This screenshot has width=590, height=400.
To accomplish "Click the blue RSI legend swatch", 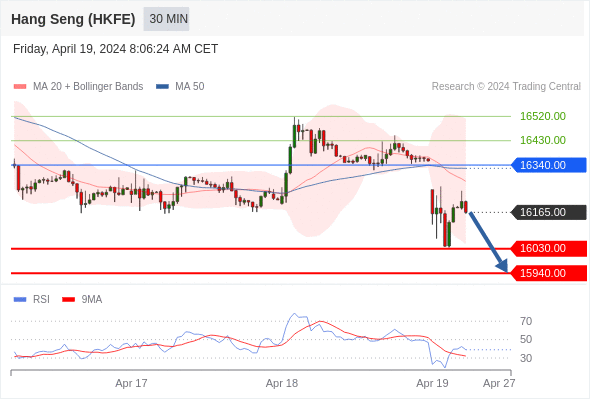I will 20,300.
